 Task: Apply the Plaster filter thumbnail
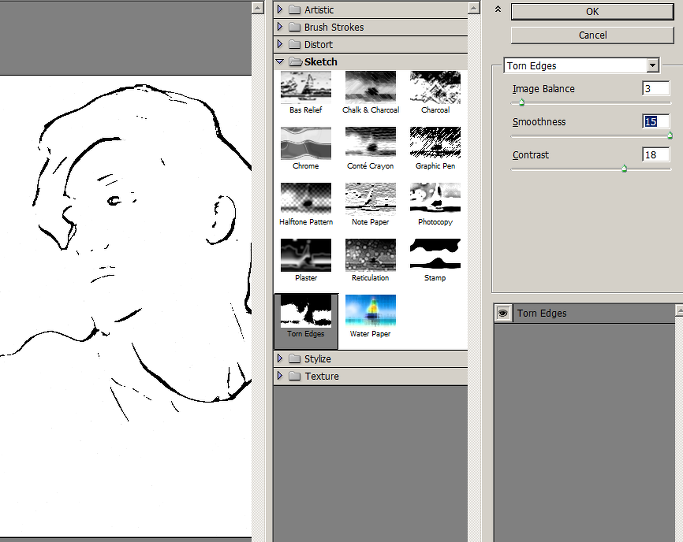306,255
